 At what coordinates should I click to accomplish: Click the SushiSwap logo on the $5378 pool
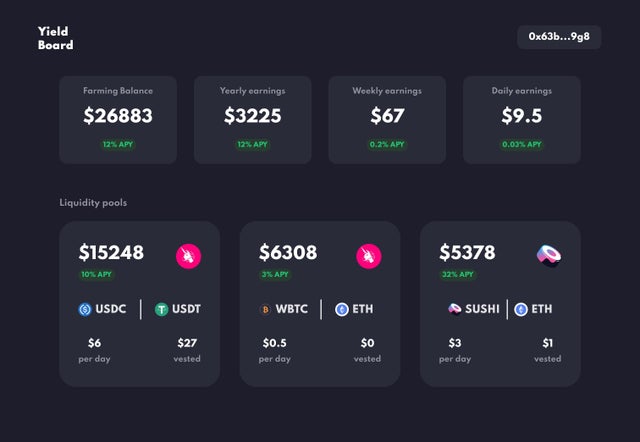coord(549,256)
